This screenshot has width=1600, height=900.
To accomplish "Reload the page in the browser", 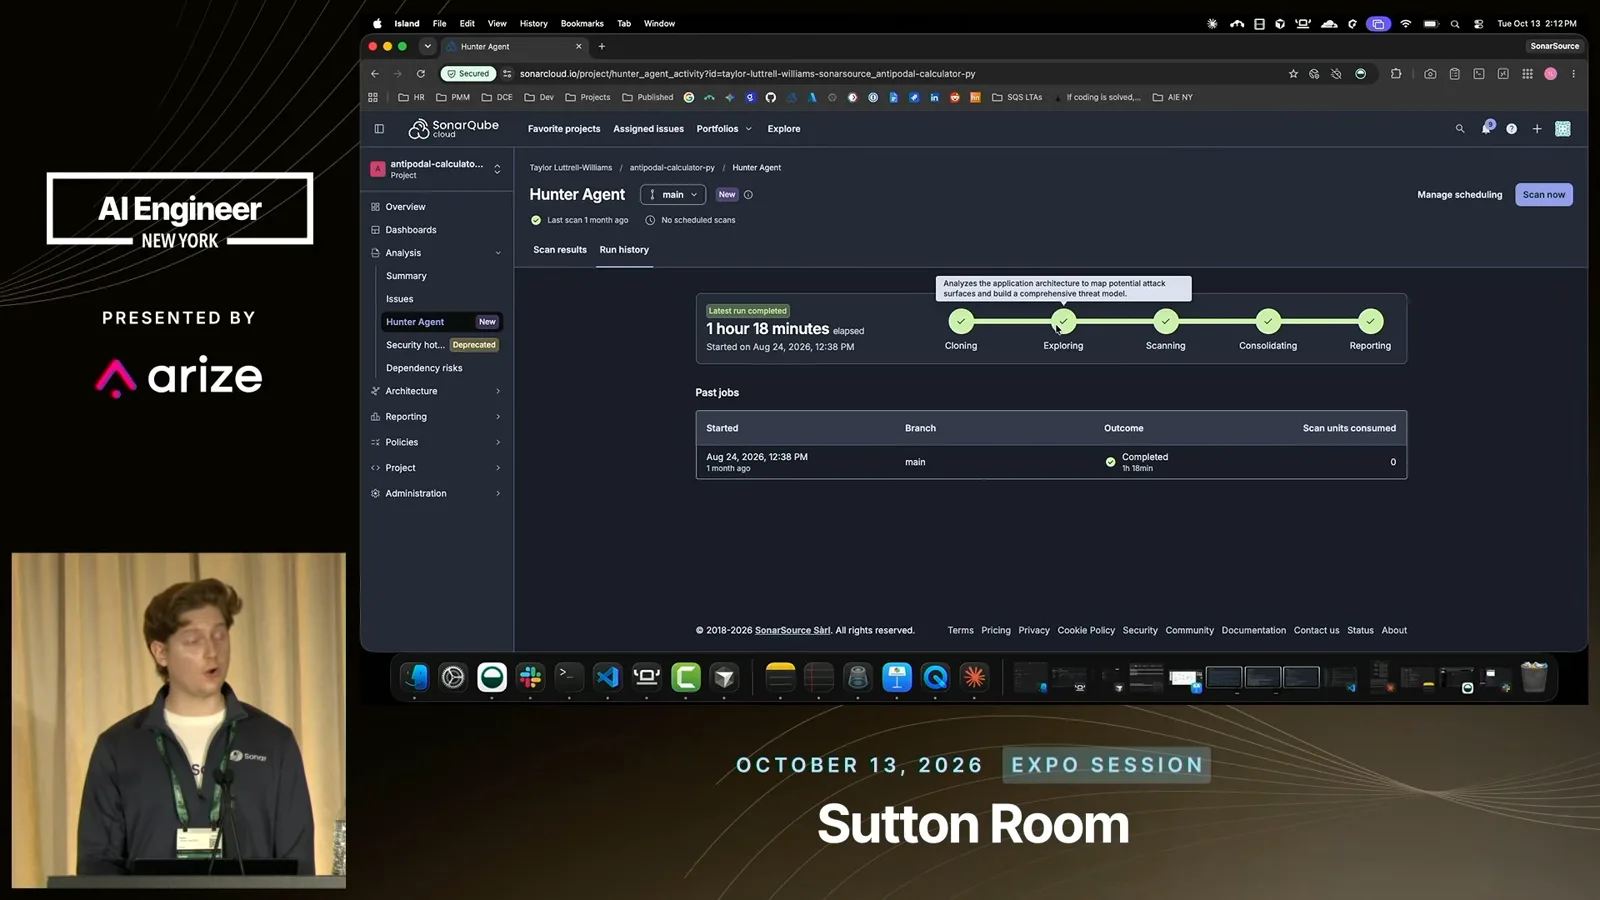I will coord(421,74).
